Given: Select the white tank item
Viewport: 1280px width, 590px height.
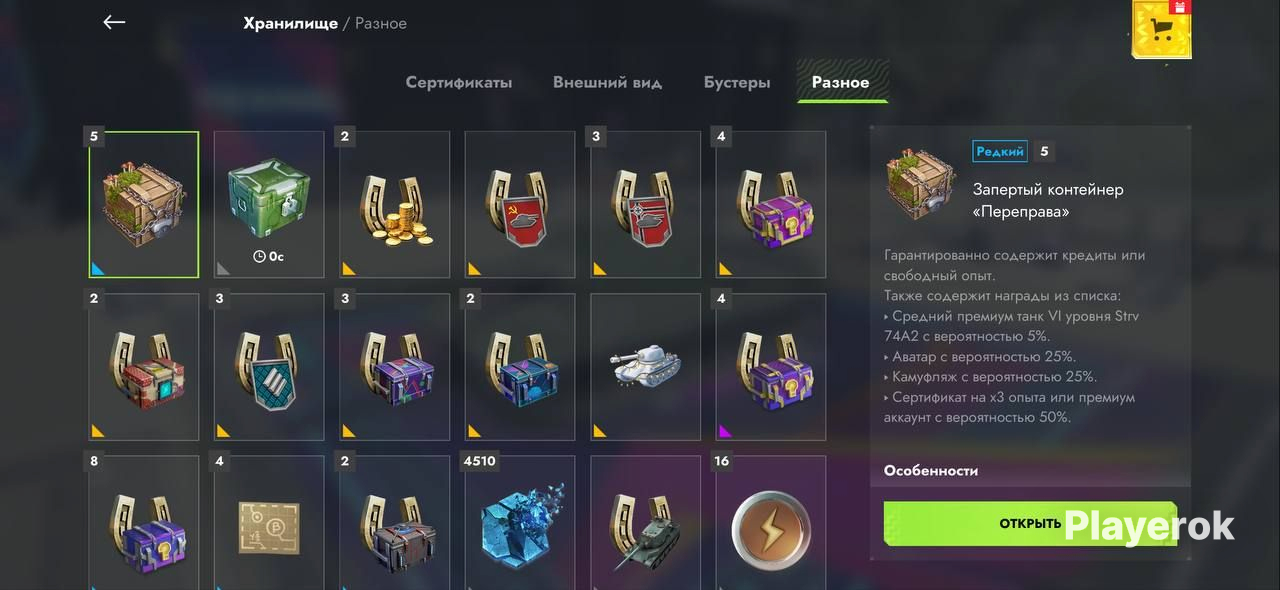Looking at the screenshot, I should click(x=646, y=367).
